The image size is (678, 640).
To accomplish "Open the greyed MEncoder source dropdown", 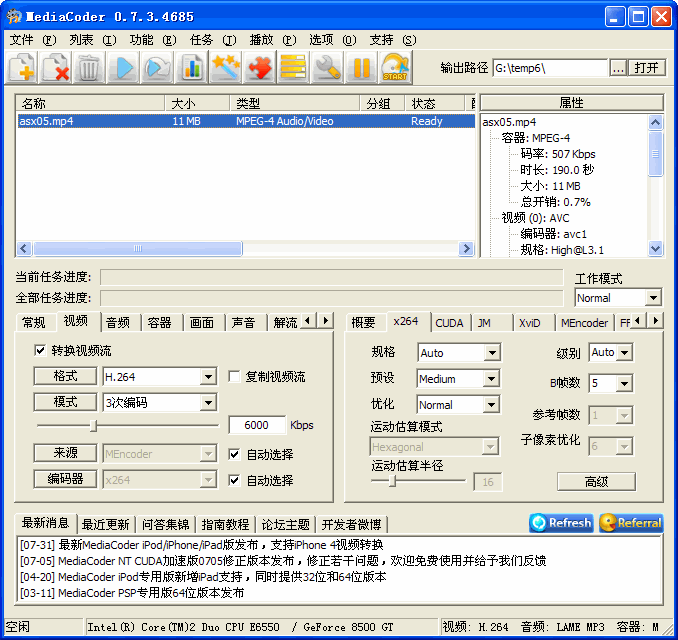I will click(208, 454).
